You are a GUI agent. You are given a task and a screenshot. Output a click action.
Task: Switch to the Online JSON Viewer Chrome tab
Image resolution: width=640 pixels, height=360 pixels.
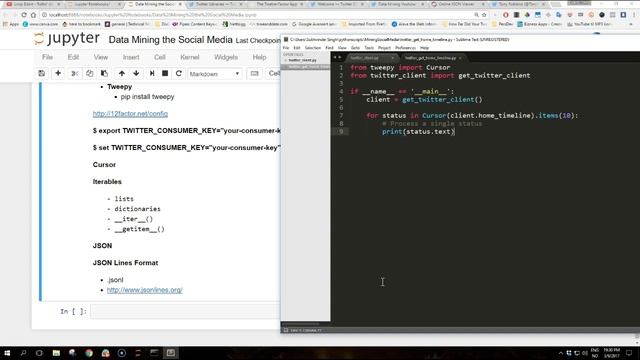click(459, 4)
